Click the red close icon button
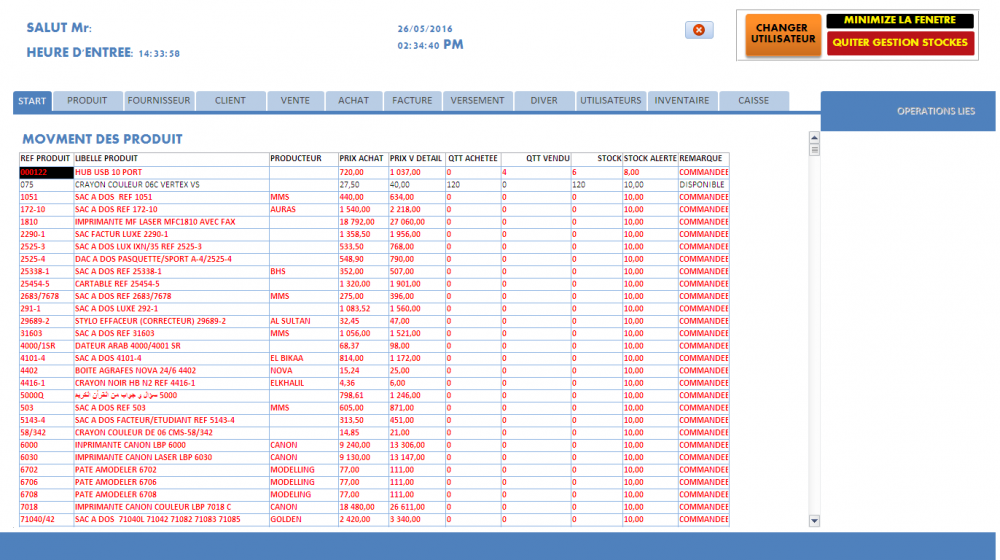Screen dimensions: 1000x560 (699, 30)
